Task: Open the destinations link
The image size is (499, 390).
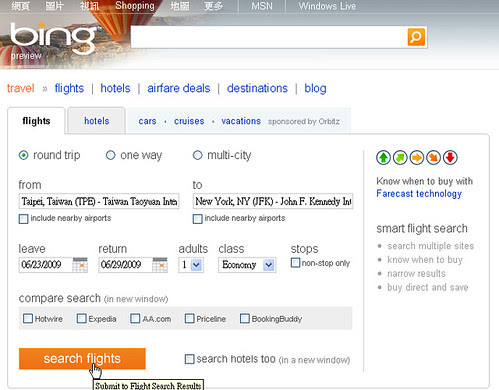Action: tap(257, 88)
